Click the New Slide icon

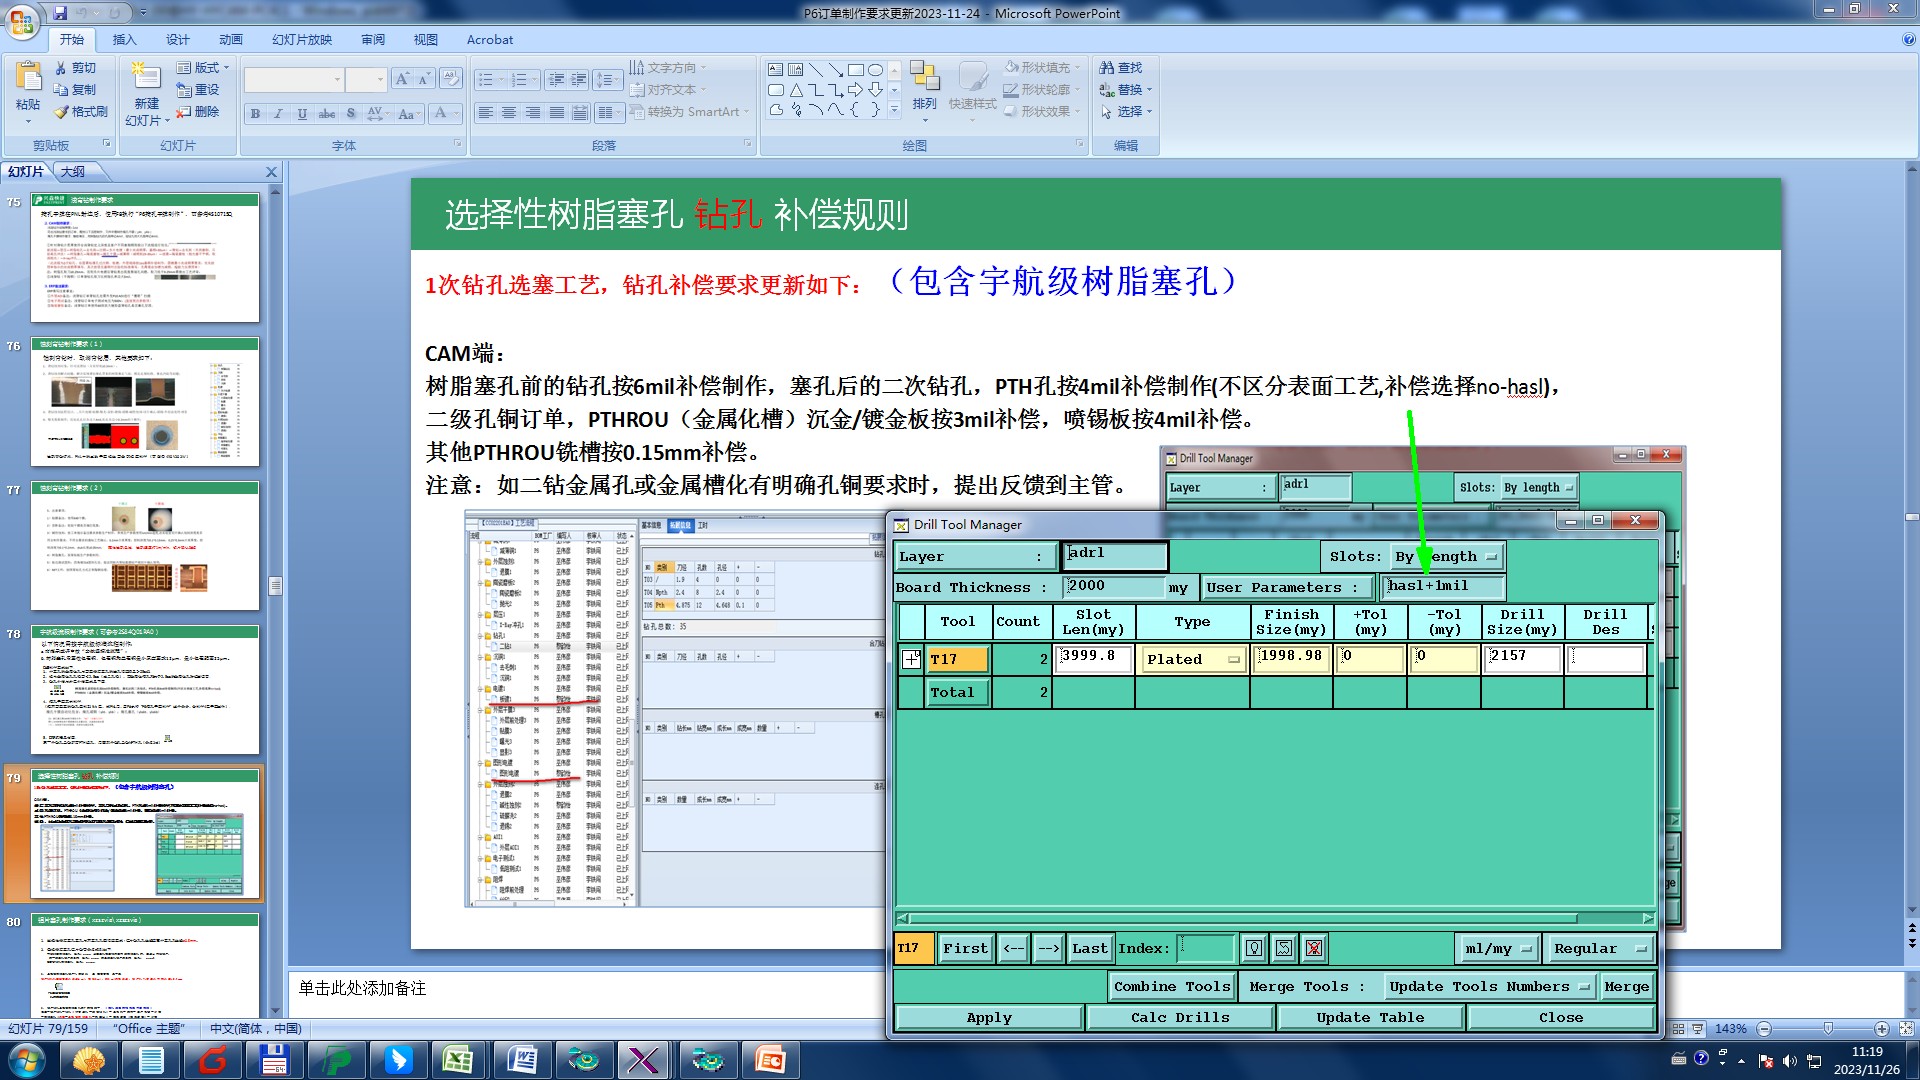(146, 78)
